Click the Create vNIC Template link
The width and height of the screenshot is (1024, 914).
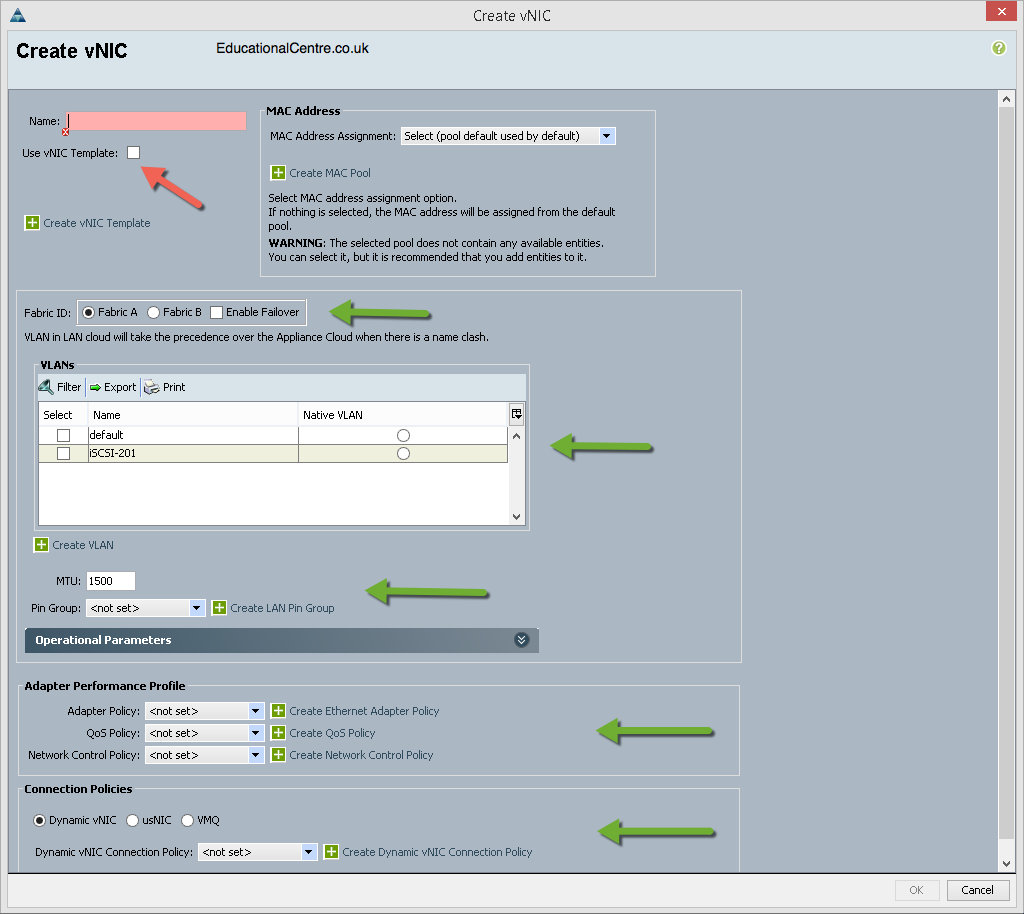tap(97, 223)
